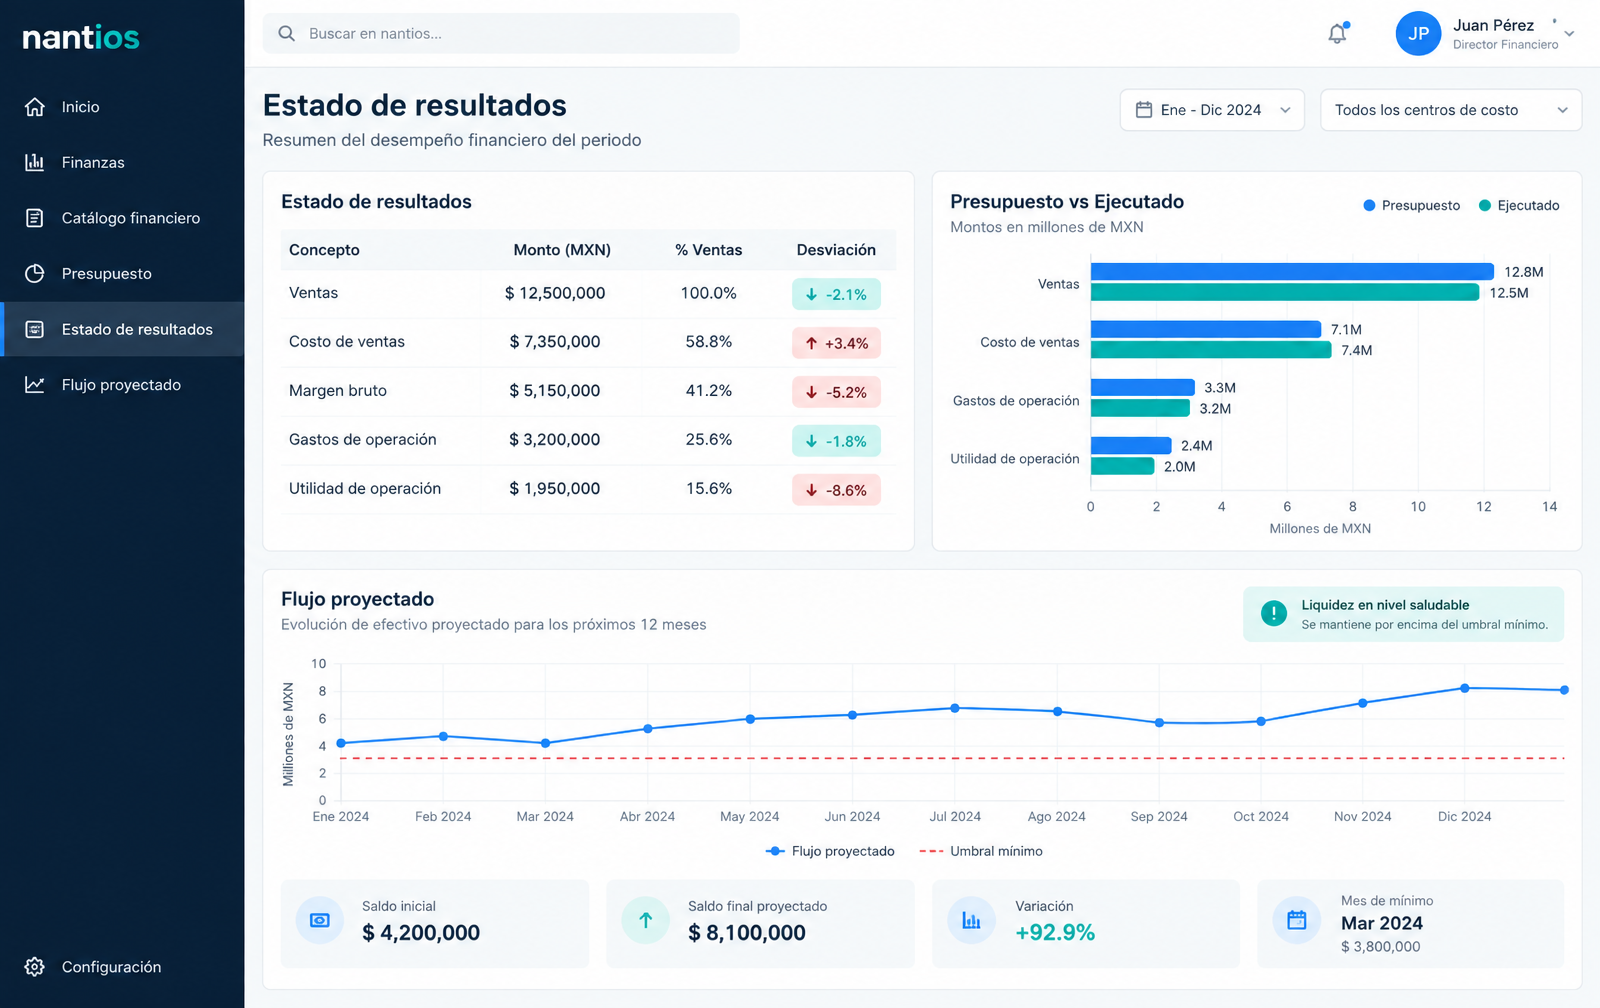Open notifications bell
Image resolution: width=1600 pixels, height=1008 pixels.
coord(1338,34)
